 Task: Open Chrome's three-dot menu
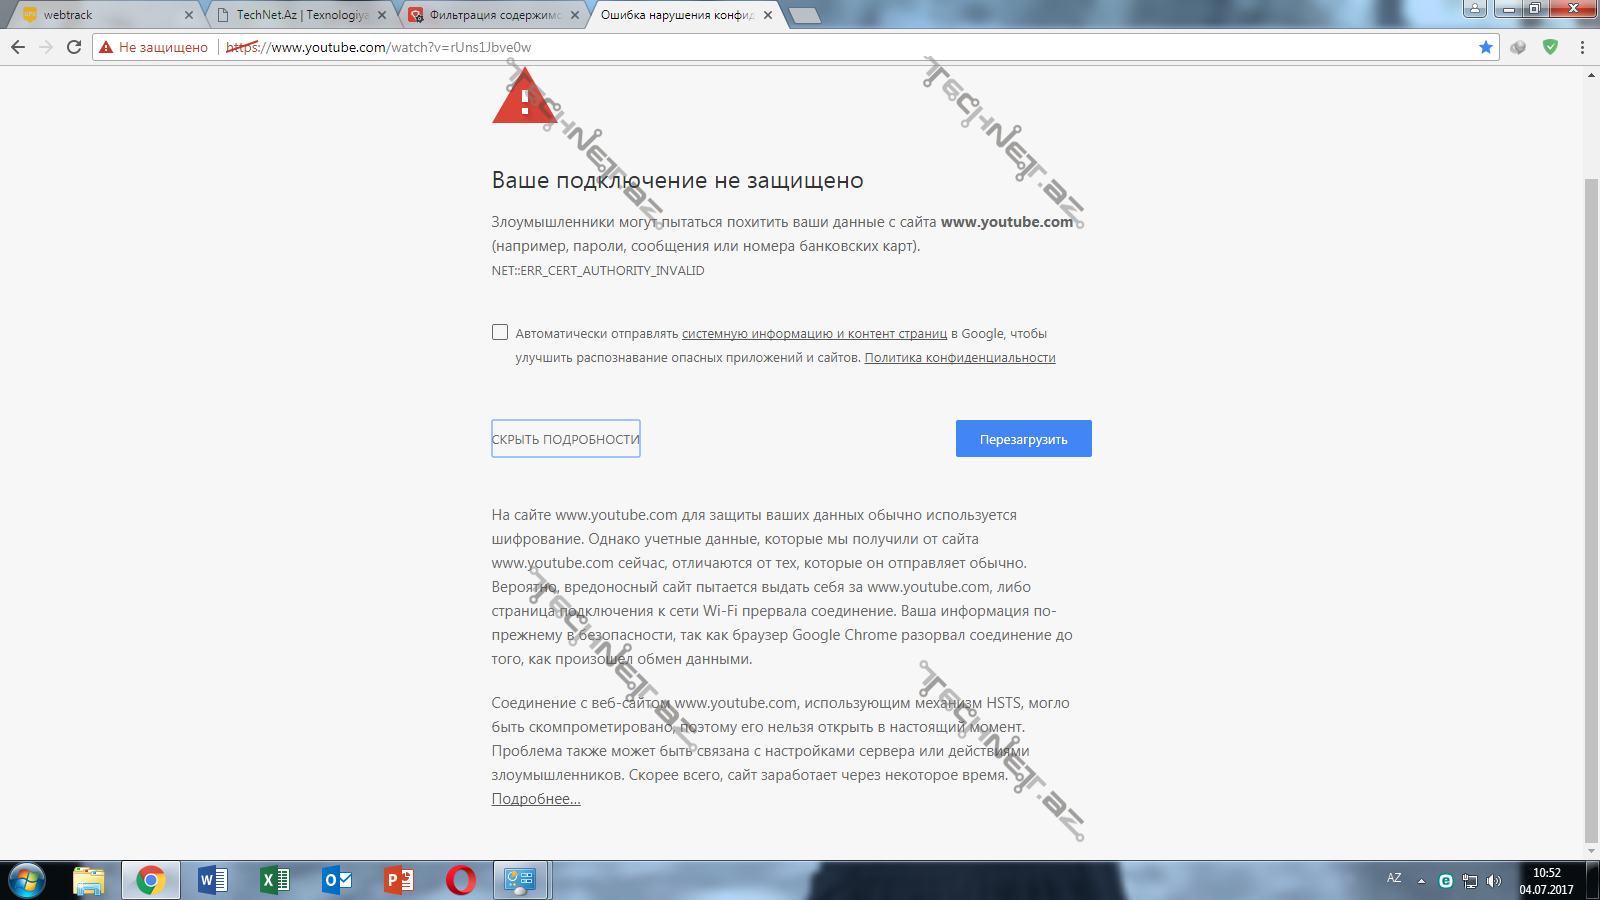(x=1582, y=47)
